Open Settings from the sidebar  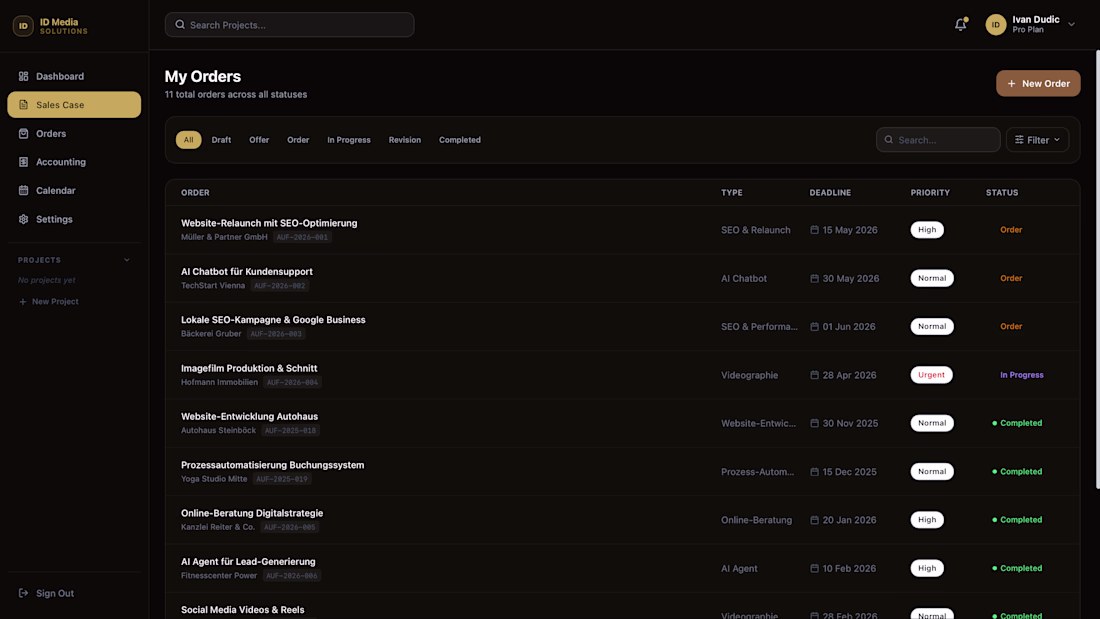click(x=54, y=219)
